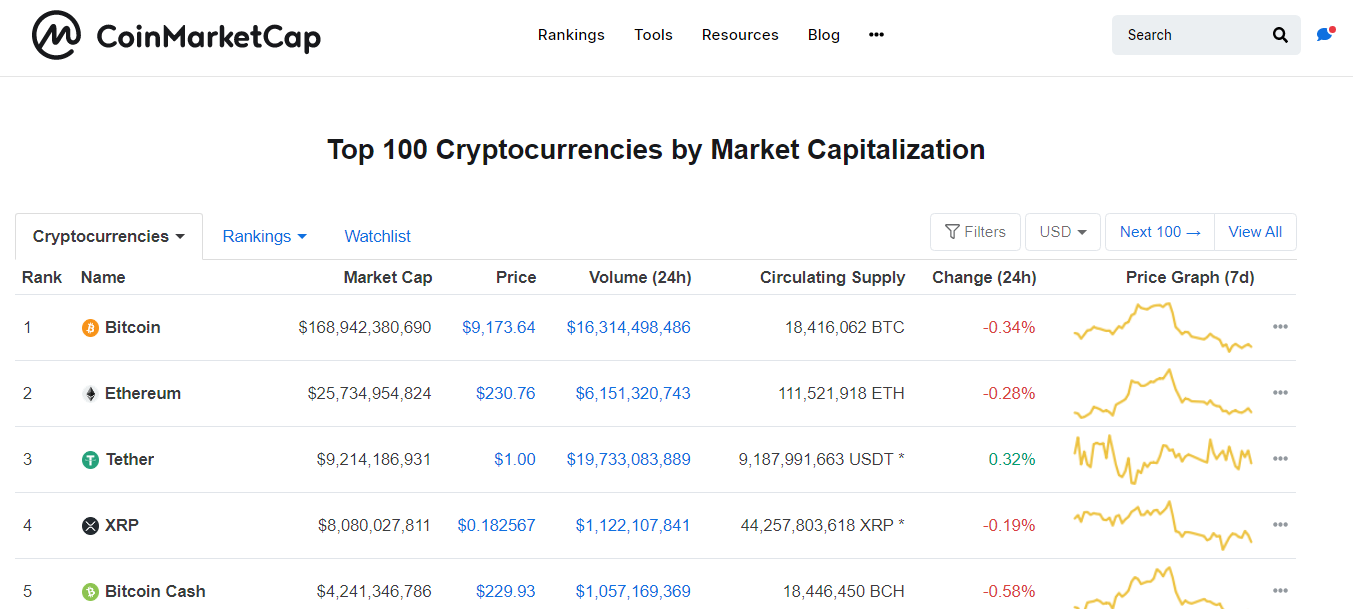1353x609 pixels.
Task: Click the Next 100 link
Action: coord(1159,231)
